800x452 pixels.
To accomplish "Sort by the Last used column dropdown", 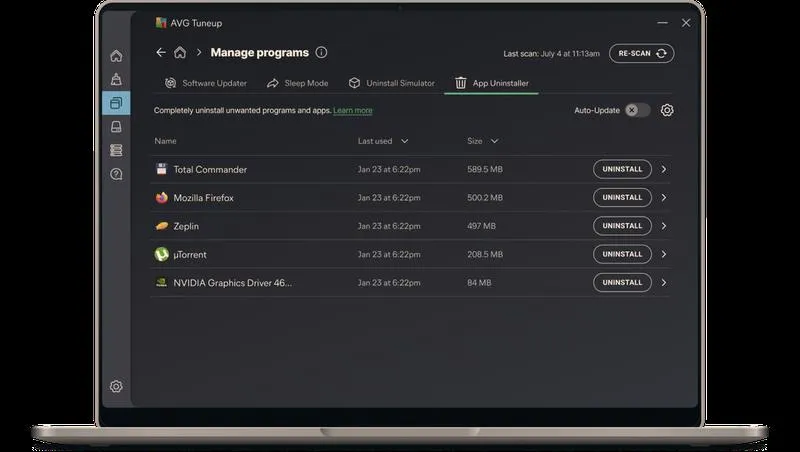I will coord(405,141).
